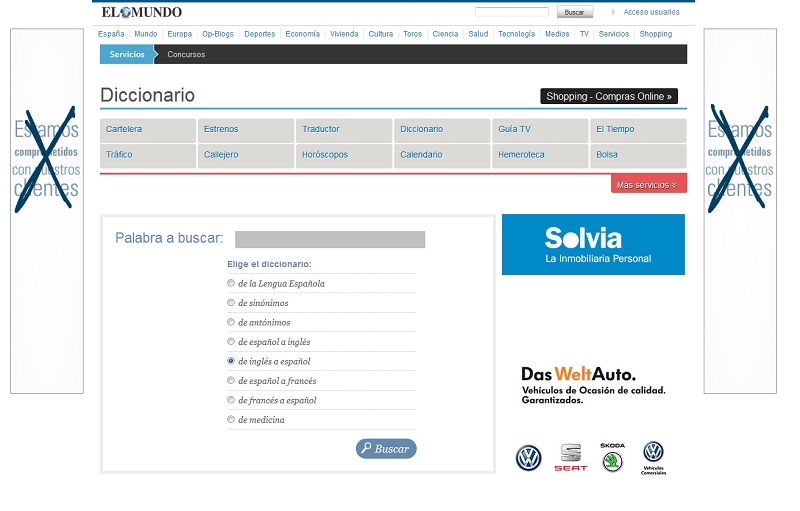This screenshot has width=800, height=511.
Task: Select 'de español a francés' dictionary option
Action: click(x=231, y=381)
